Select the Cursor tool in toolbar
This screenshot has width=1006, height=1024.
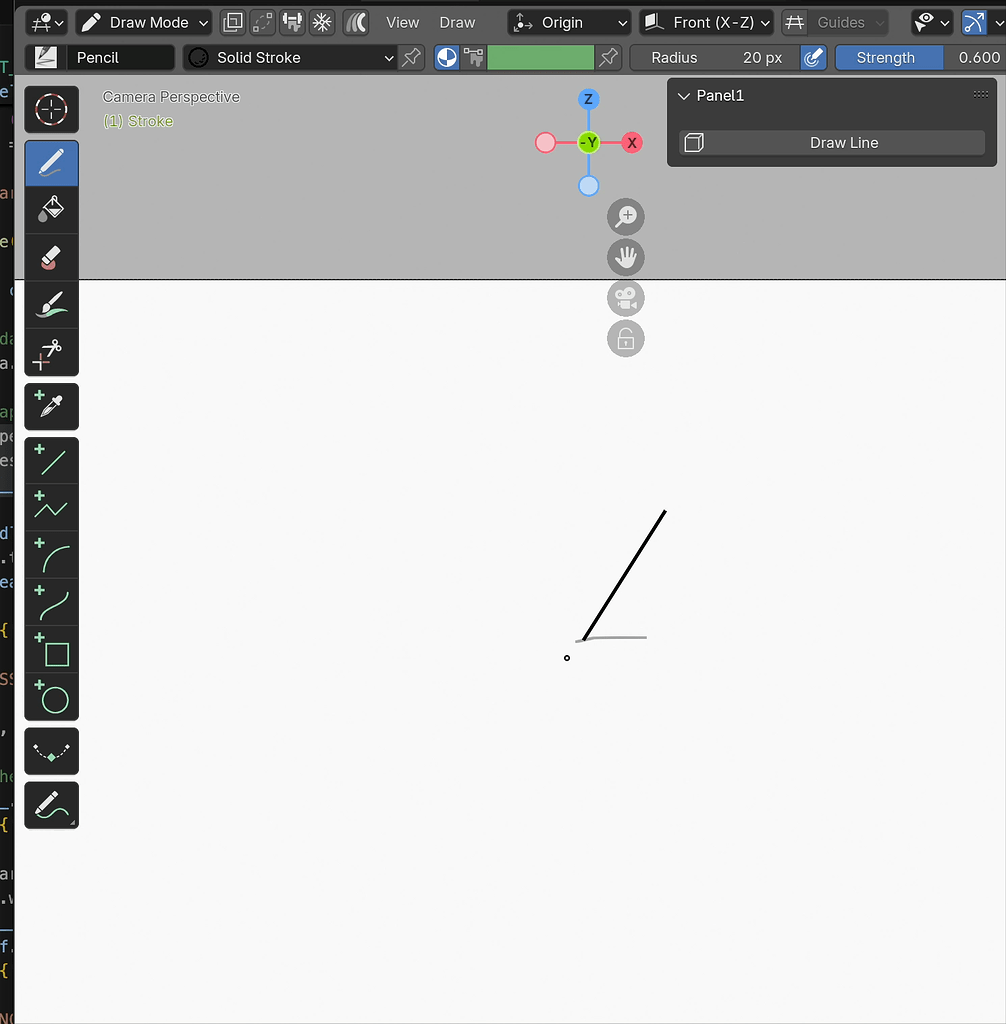tap(52, 109)
